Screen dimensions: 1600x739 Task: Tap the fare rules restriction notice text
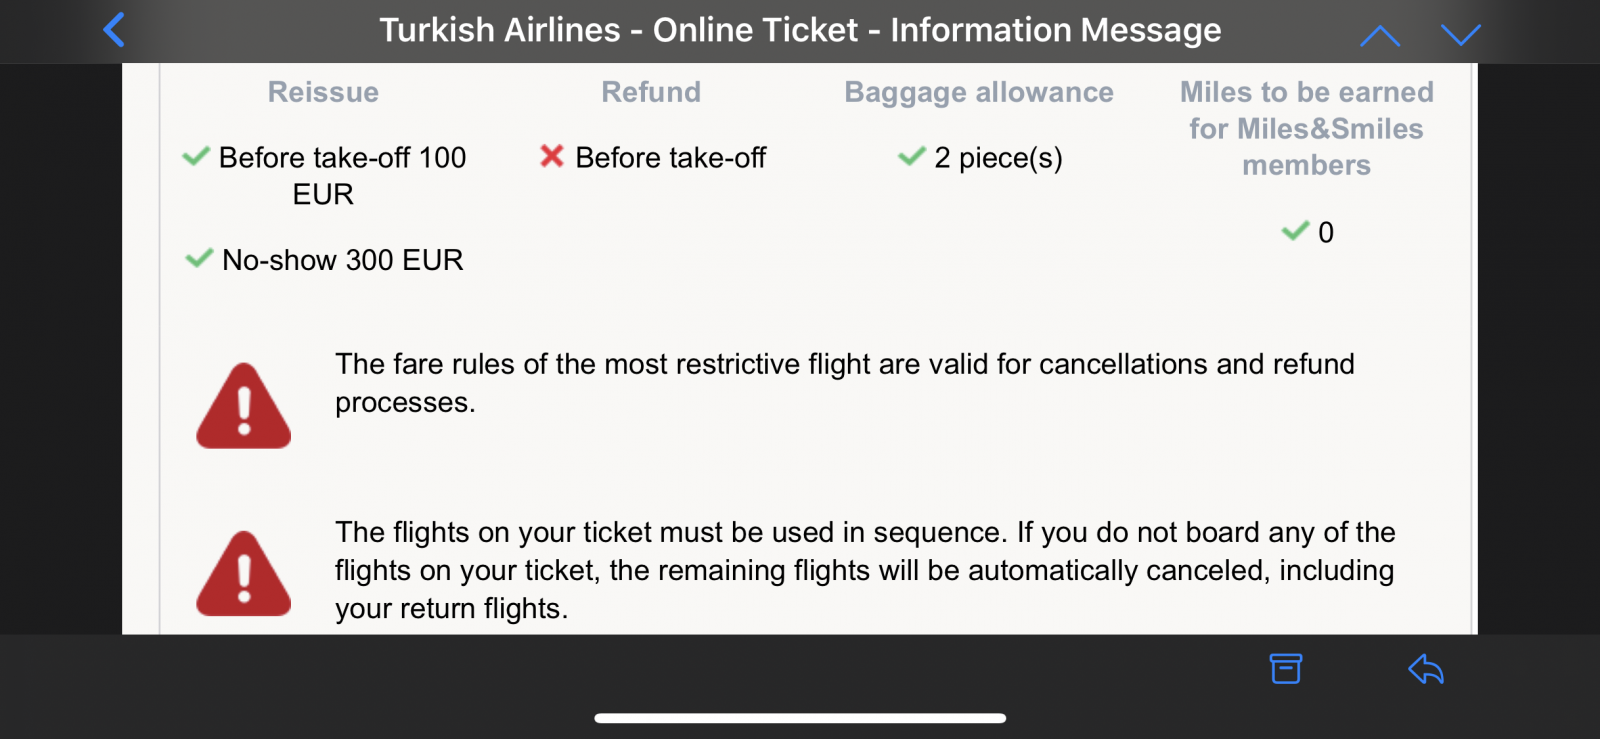[x=844, y=383]
